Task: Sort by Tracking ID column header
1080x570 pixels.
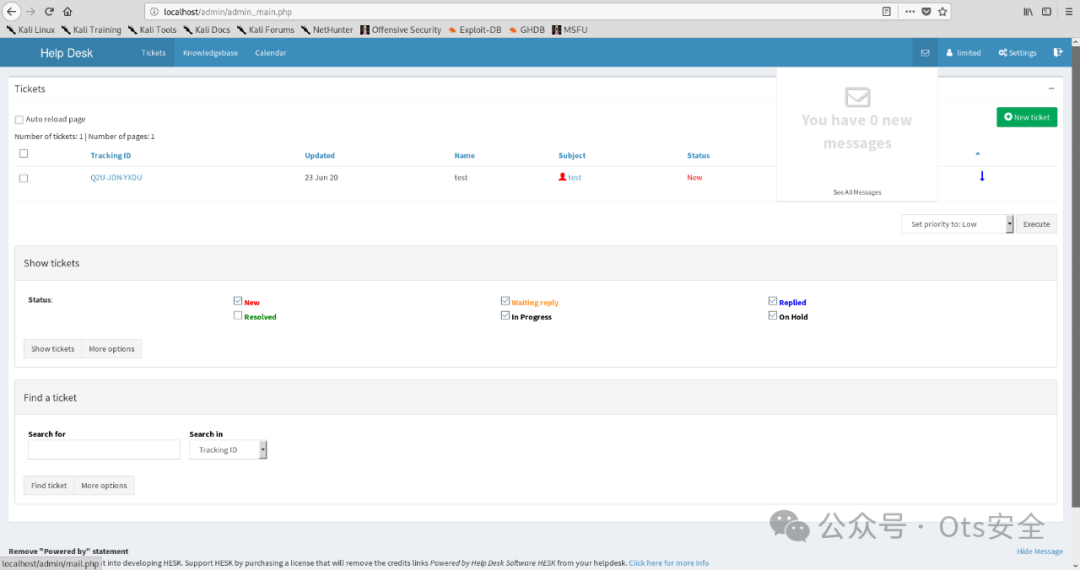Action: [x=110, y=156]
